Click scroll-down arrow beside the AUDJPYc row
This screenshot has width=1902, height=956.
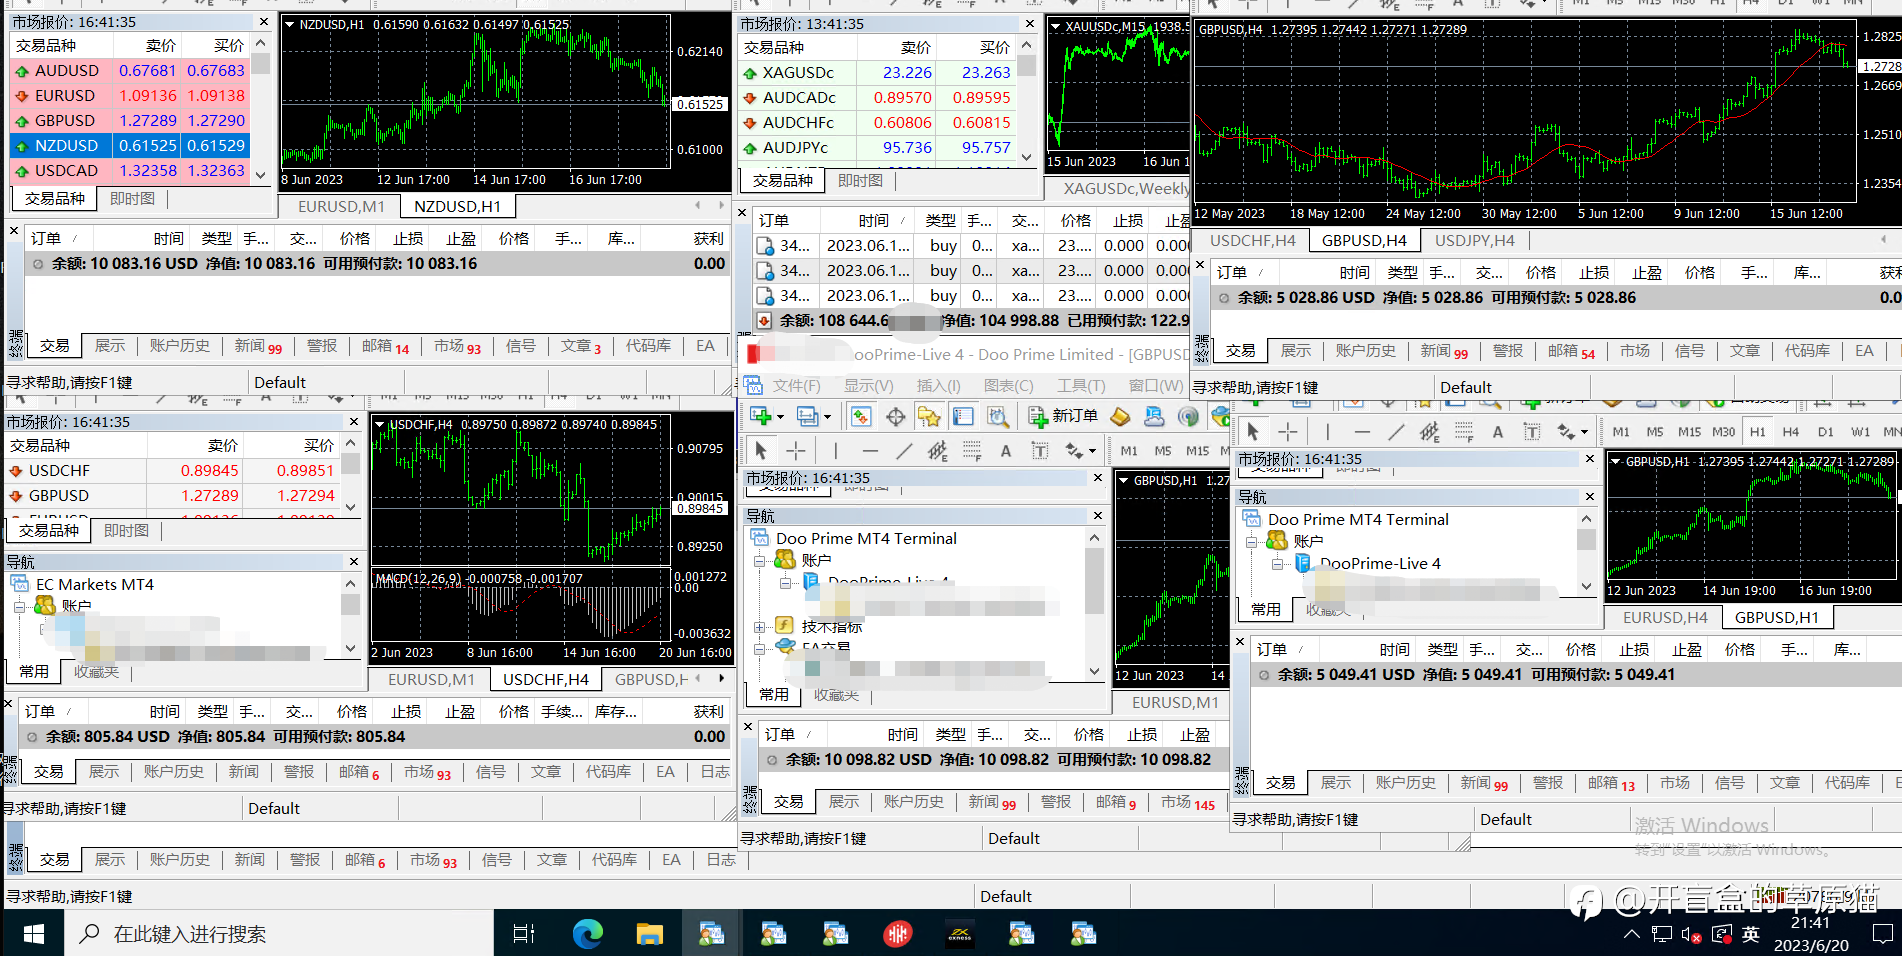point(1027,157)
